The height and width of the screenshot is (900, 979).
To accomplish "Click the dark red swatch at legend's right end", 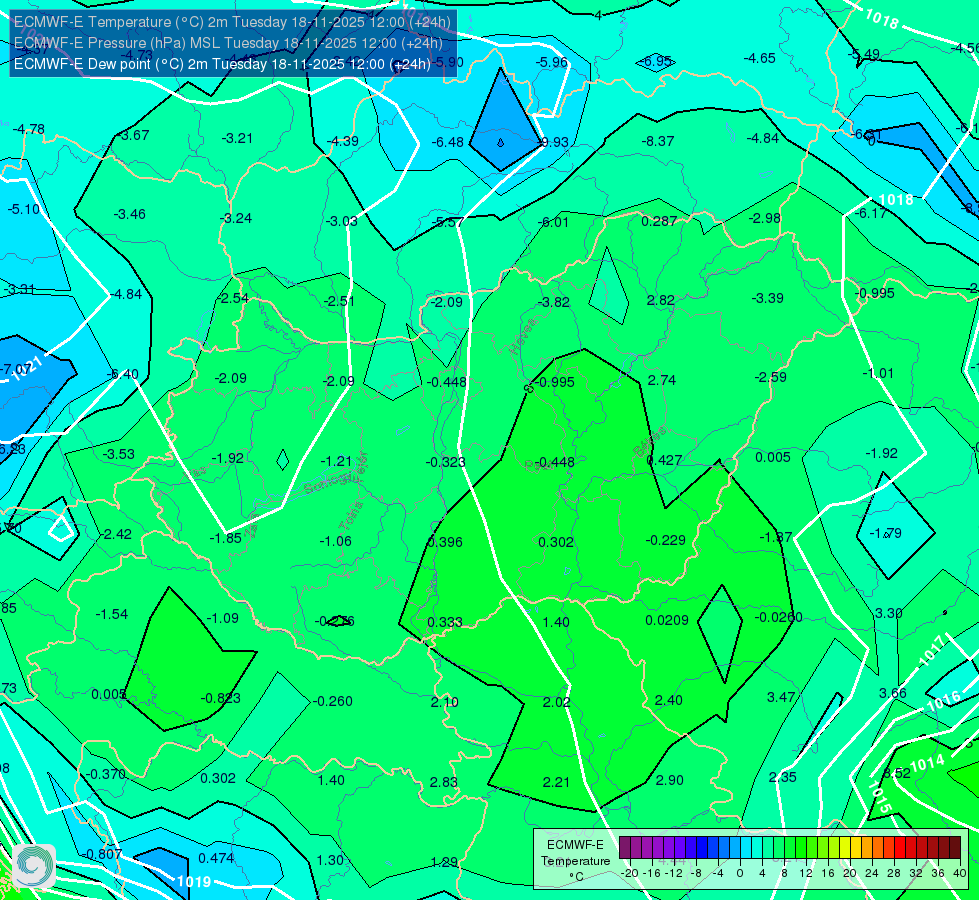I will (x=955, y=848).
